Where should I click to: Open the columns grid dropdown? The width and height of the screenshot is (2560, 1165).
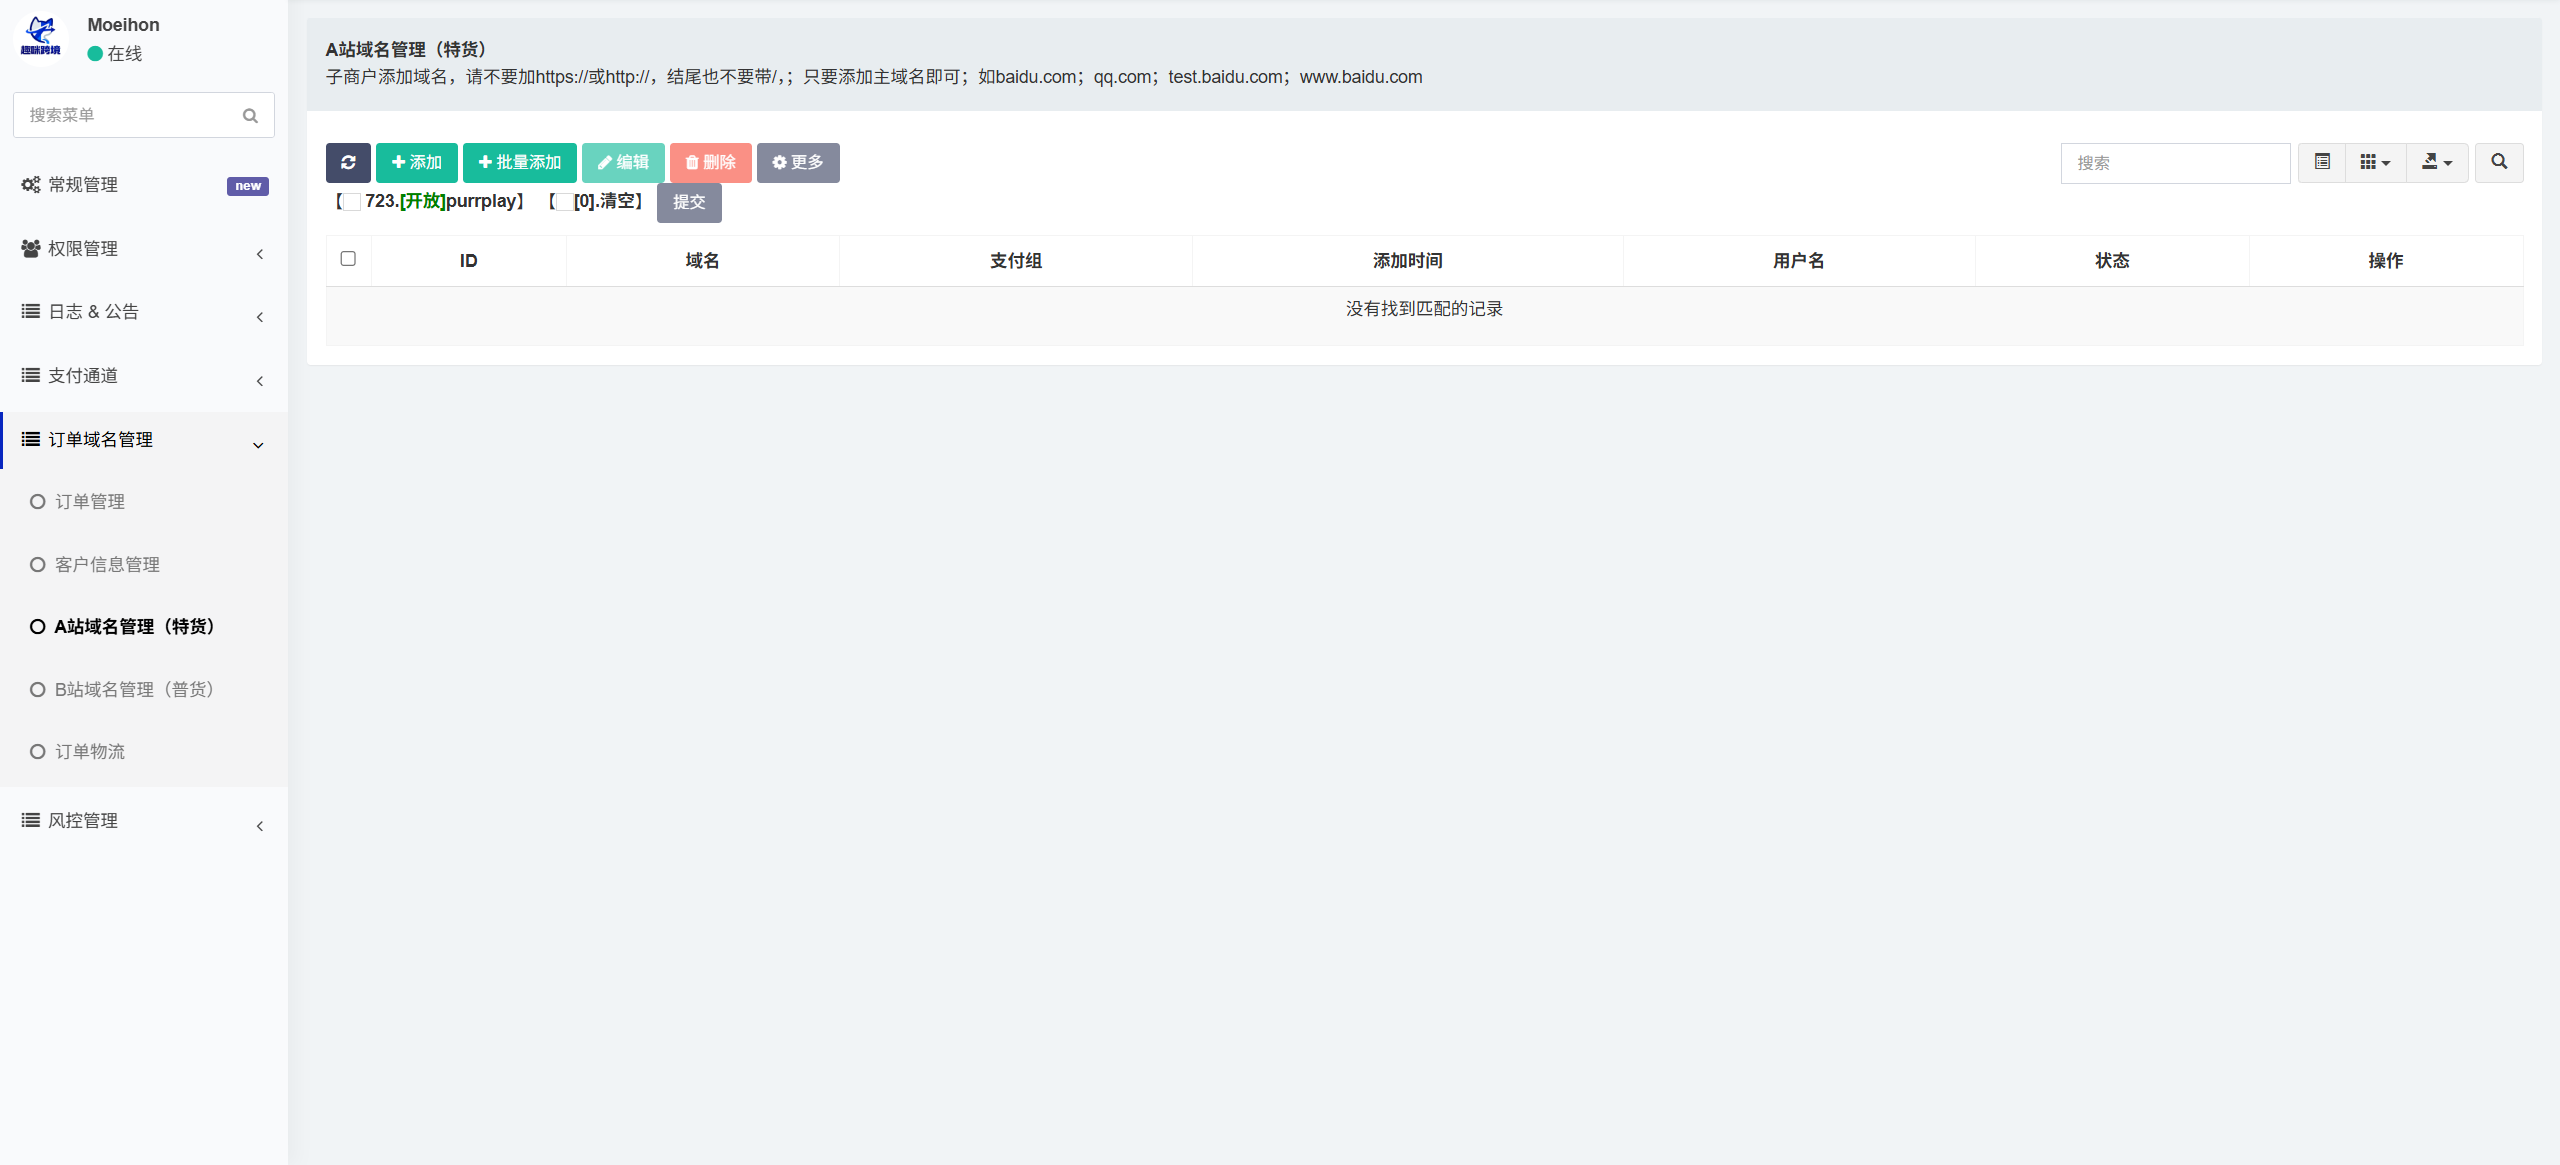pos(2375,162)
